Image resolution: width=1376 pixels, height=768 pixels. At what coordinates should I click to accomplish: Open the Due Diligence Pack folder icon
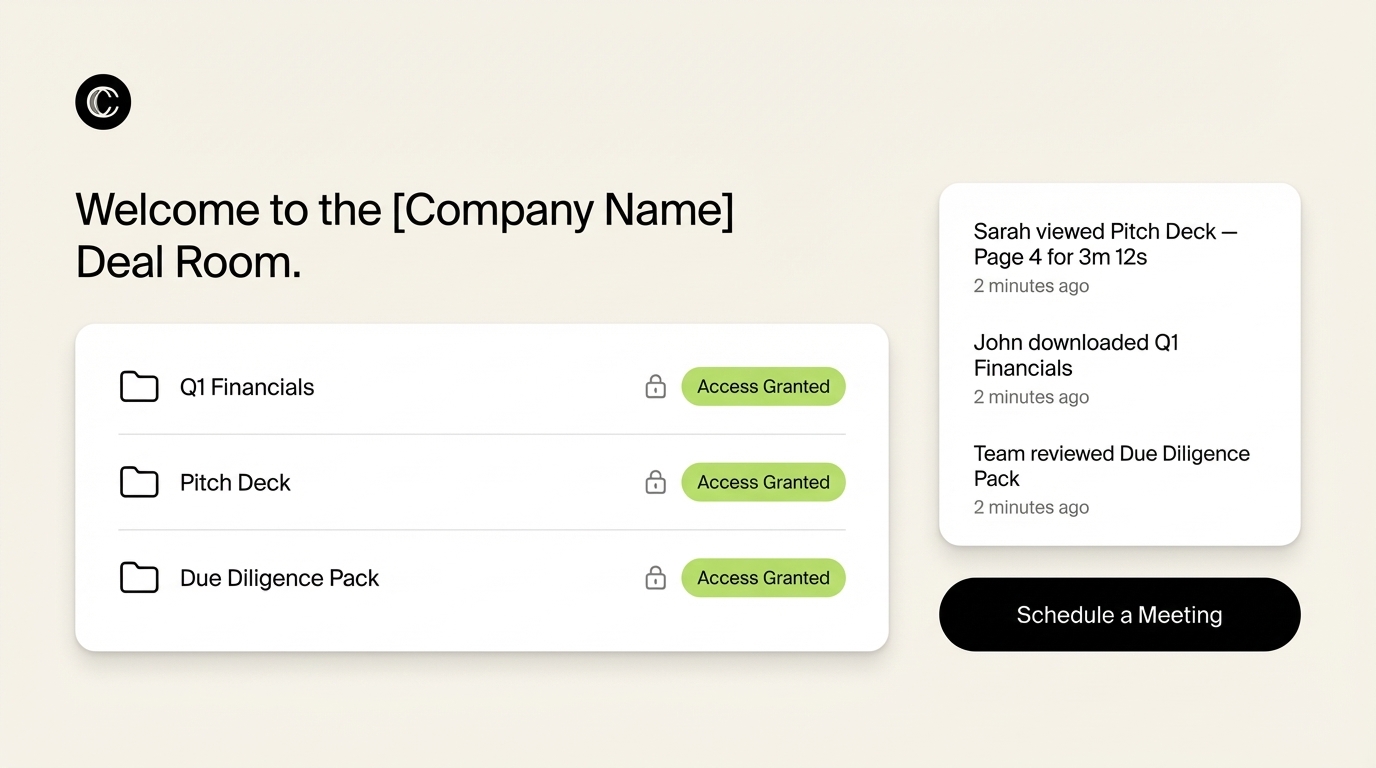click(140, 578)
